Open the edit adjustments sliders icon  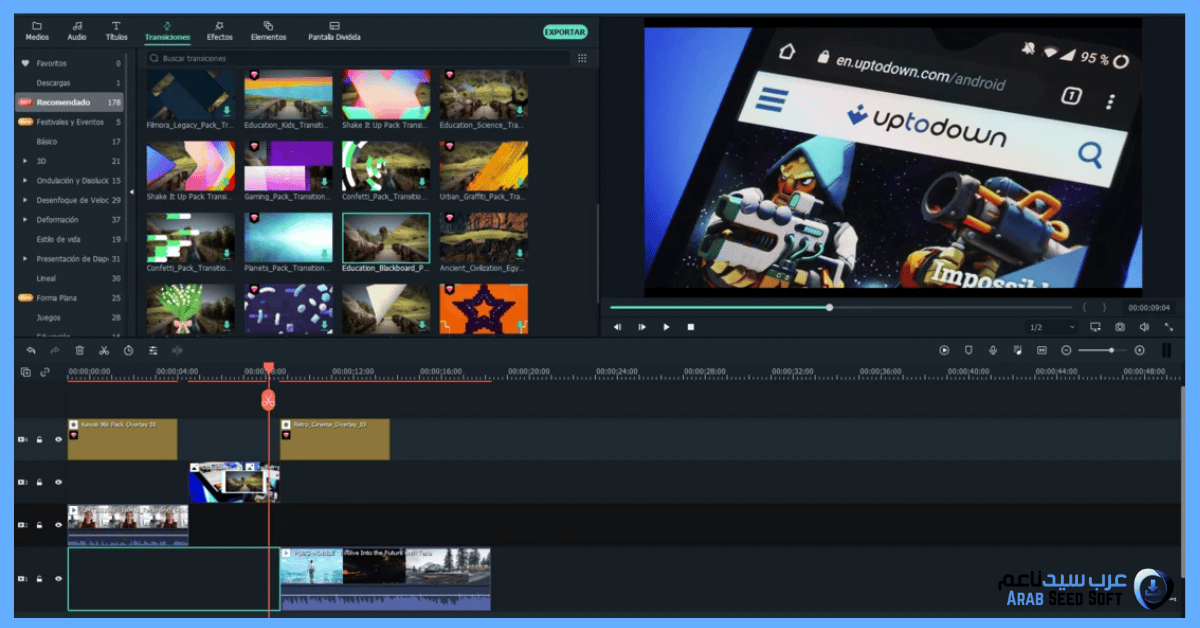153,350
